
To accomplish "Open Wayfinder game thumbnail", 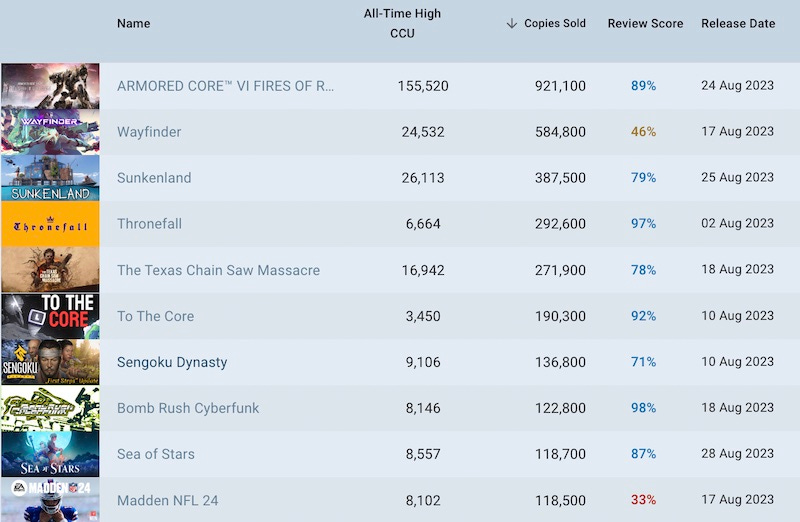I will (x=50, y=132).
